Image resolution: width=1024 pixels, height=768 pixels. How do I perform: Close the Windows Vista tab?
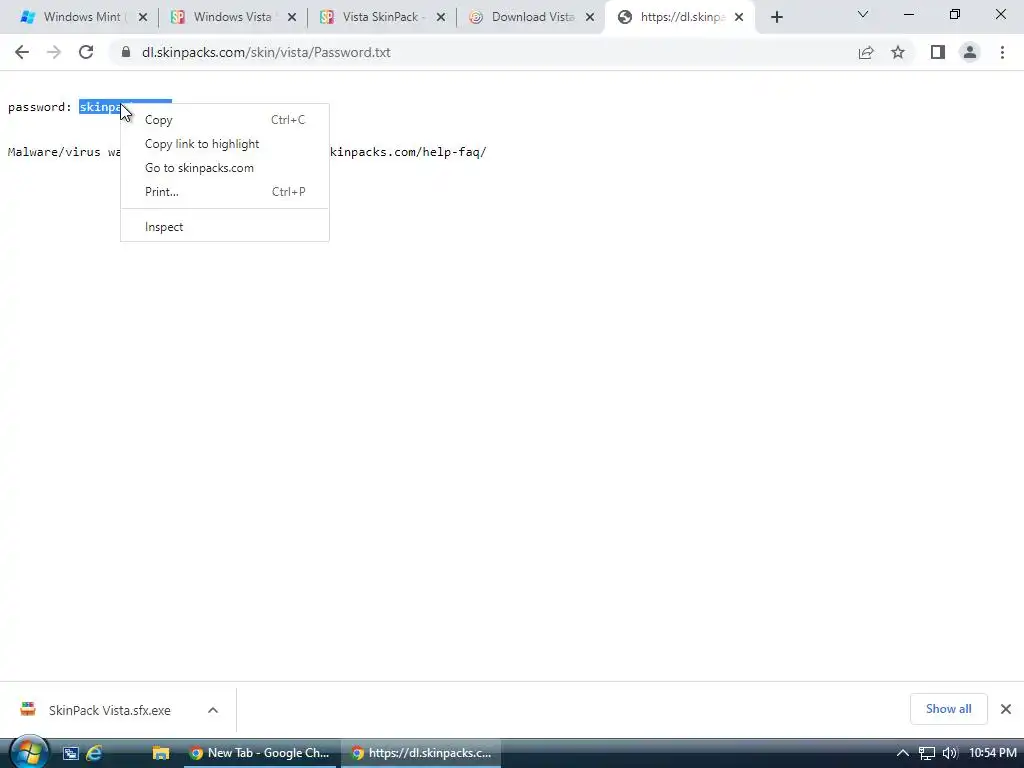click(292, 18)
